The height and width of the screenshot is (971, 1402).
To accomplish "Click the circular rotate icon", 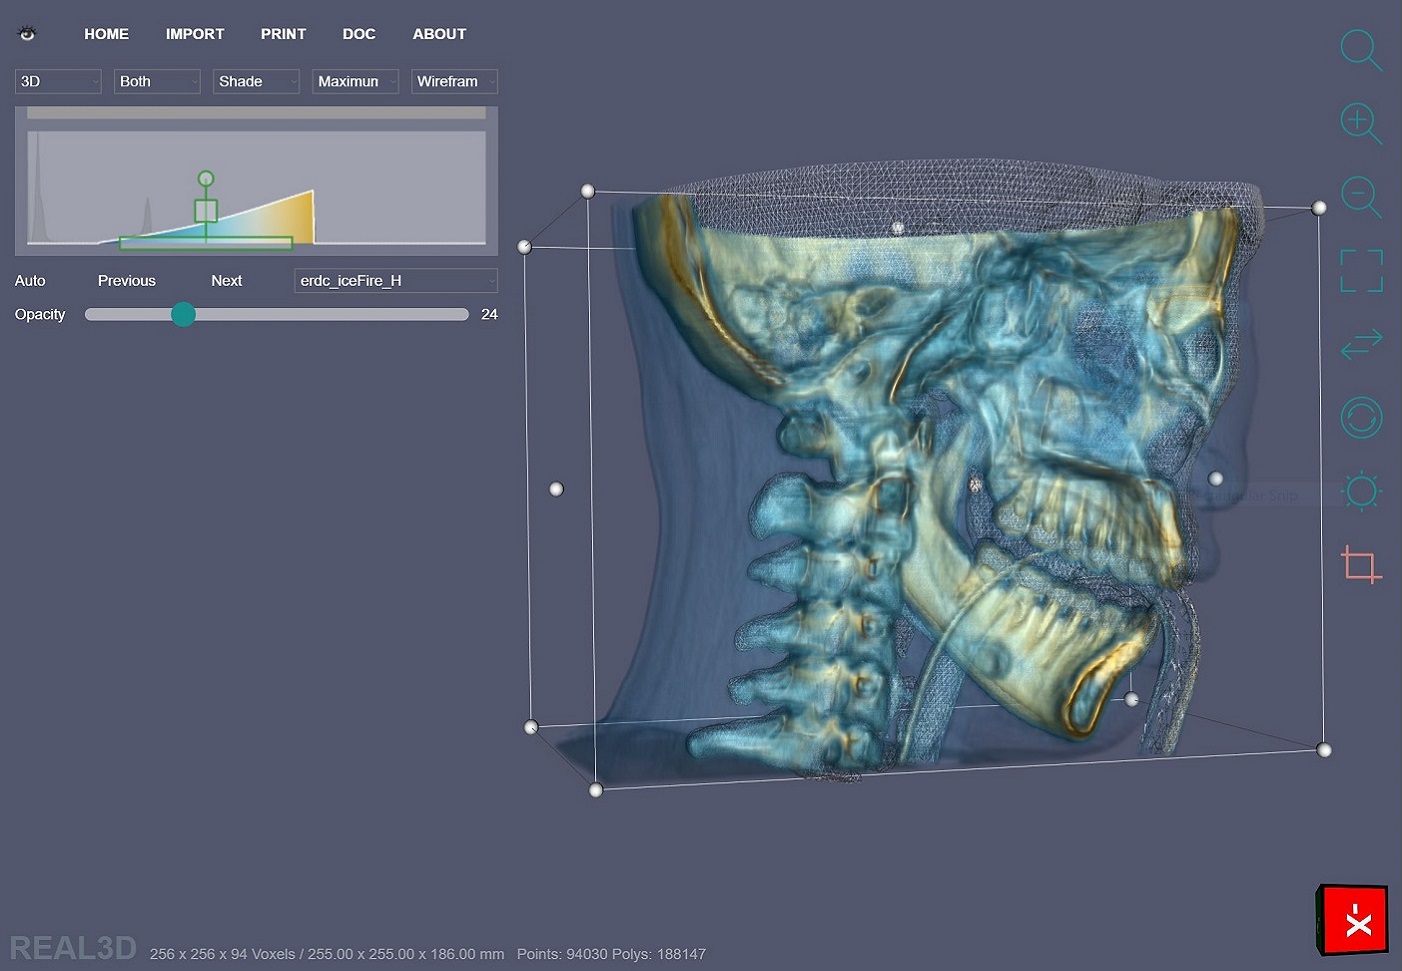I will 1361,417.
